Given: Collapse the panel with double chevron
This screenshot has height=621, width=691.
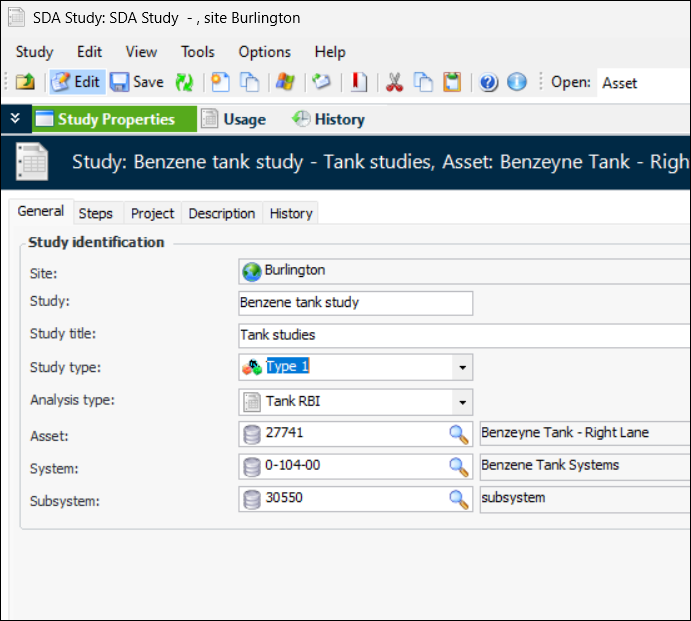Looking at the screenshot, I should pos(15,119).
